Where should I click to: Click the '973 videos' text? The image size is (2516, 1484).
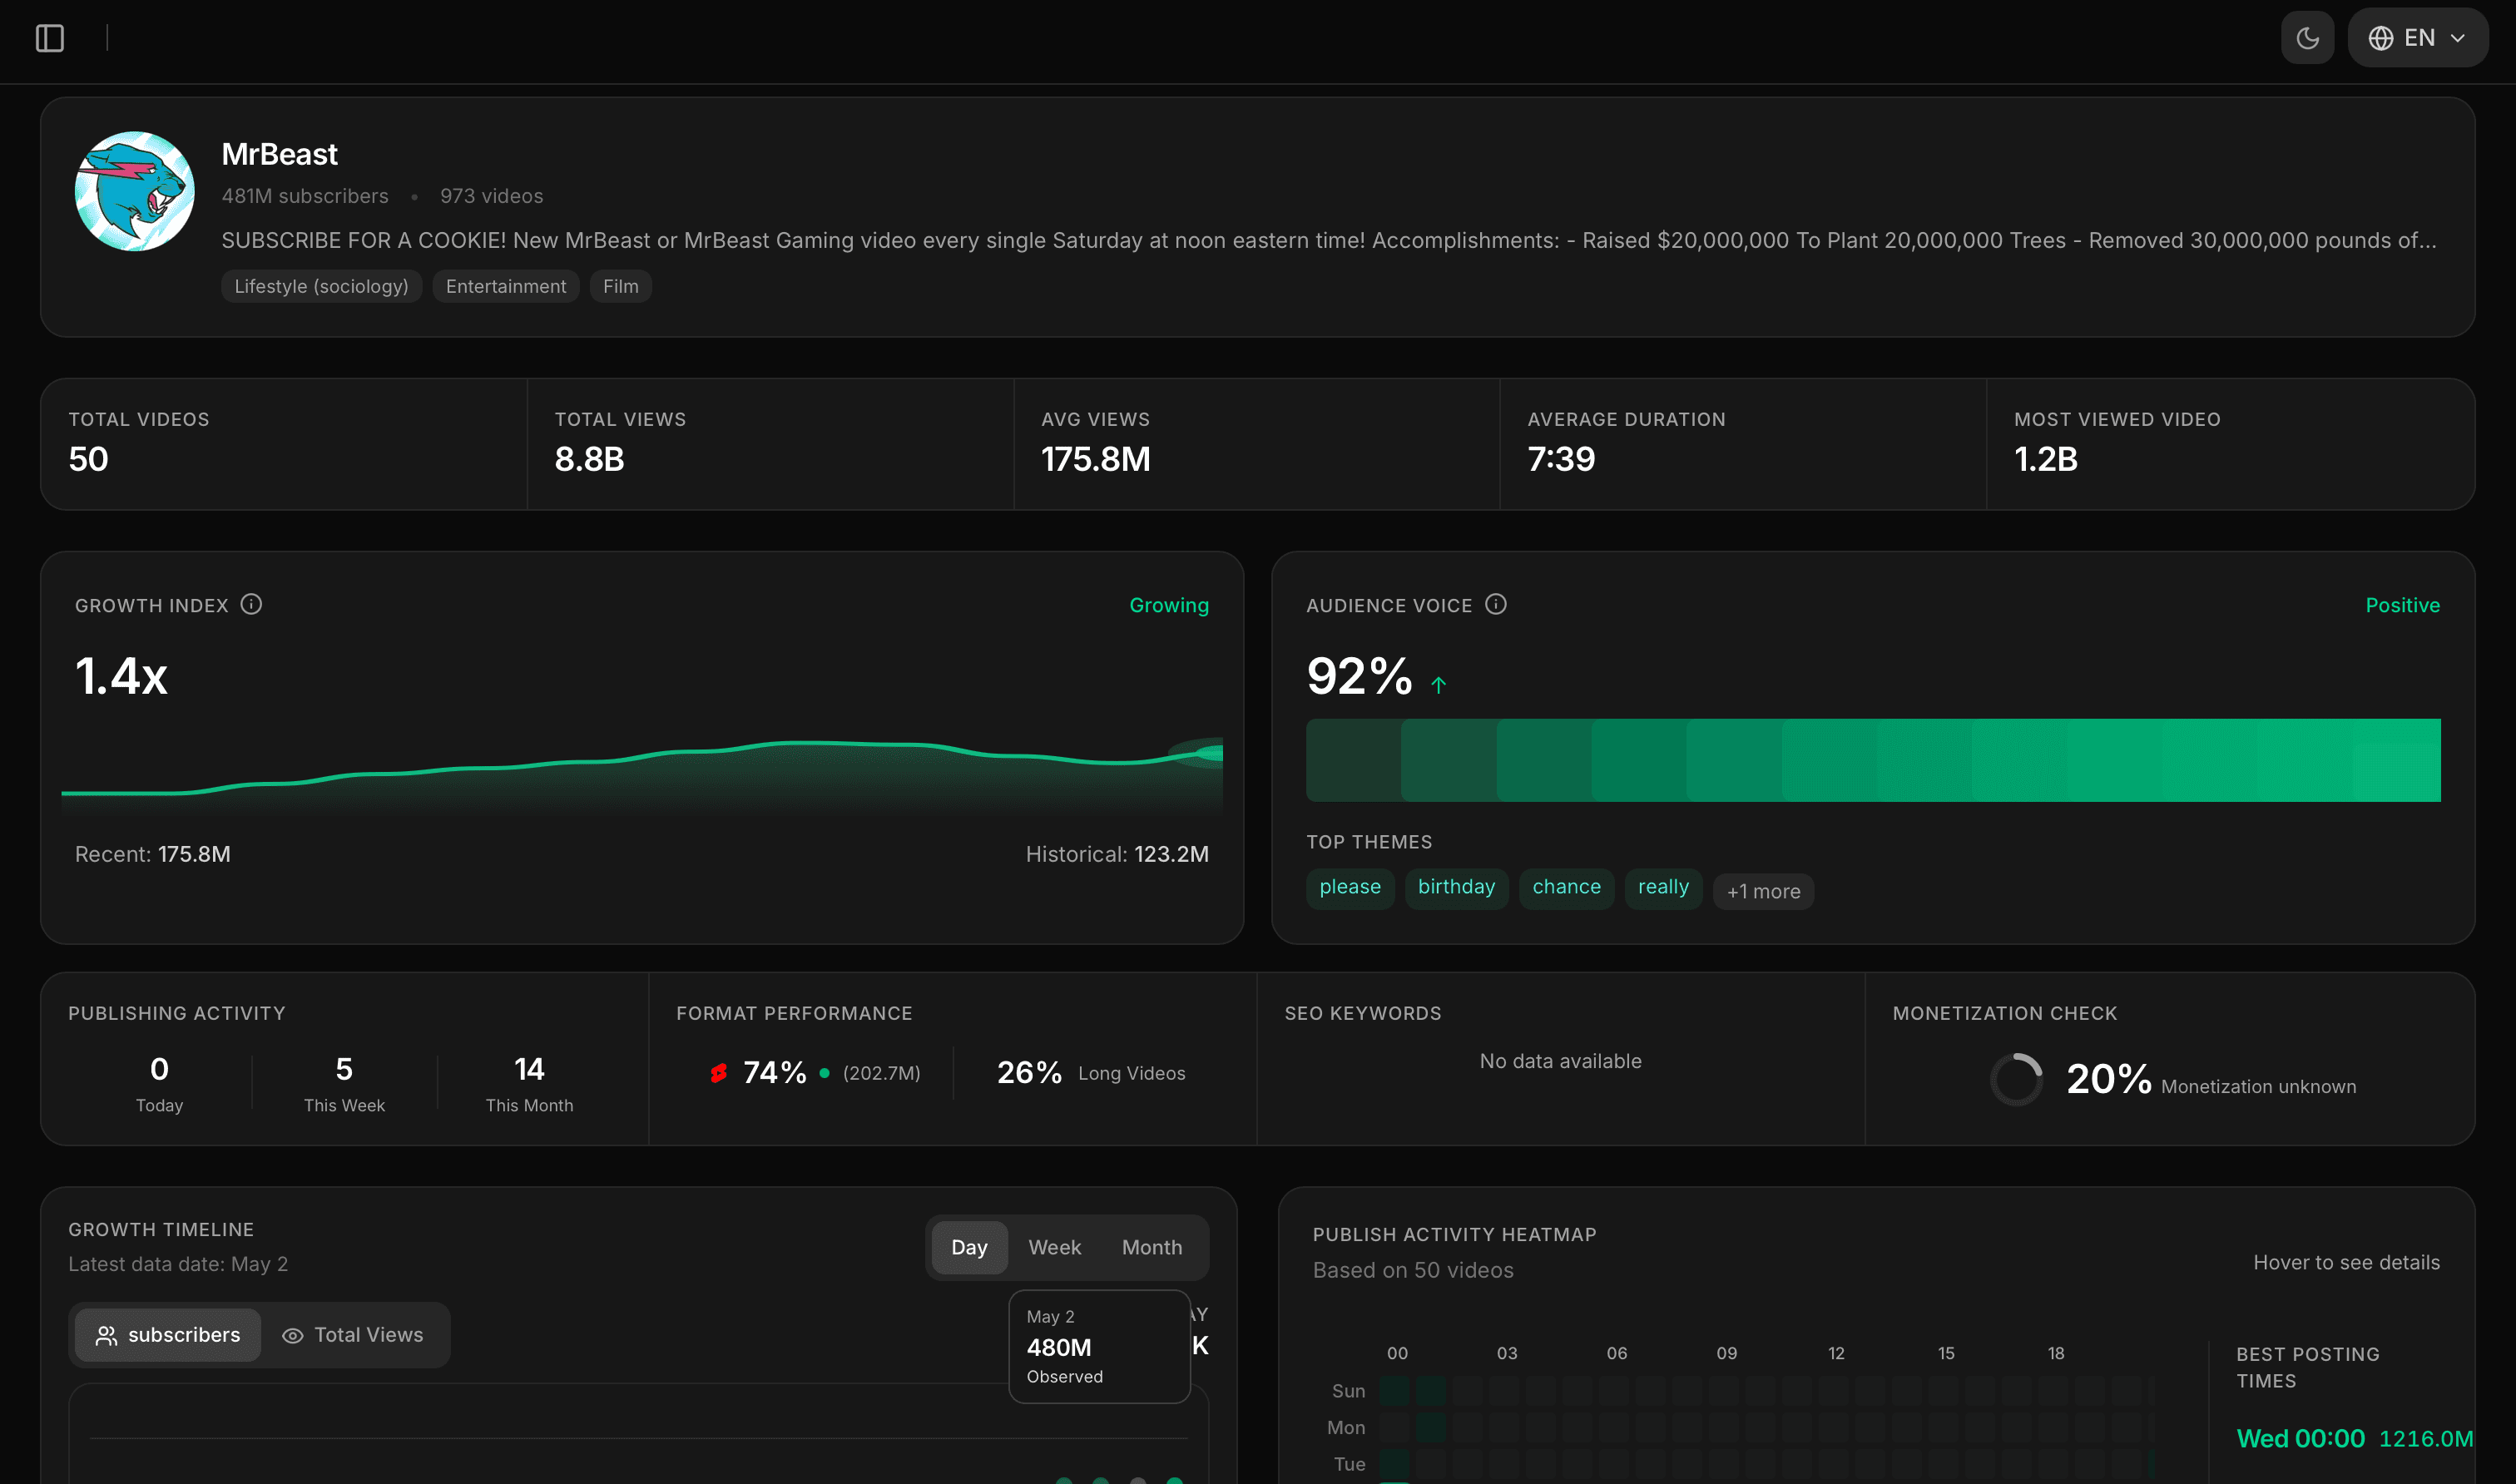491,196
